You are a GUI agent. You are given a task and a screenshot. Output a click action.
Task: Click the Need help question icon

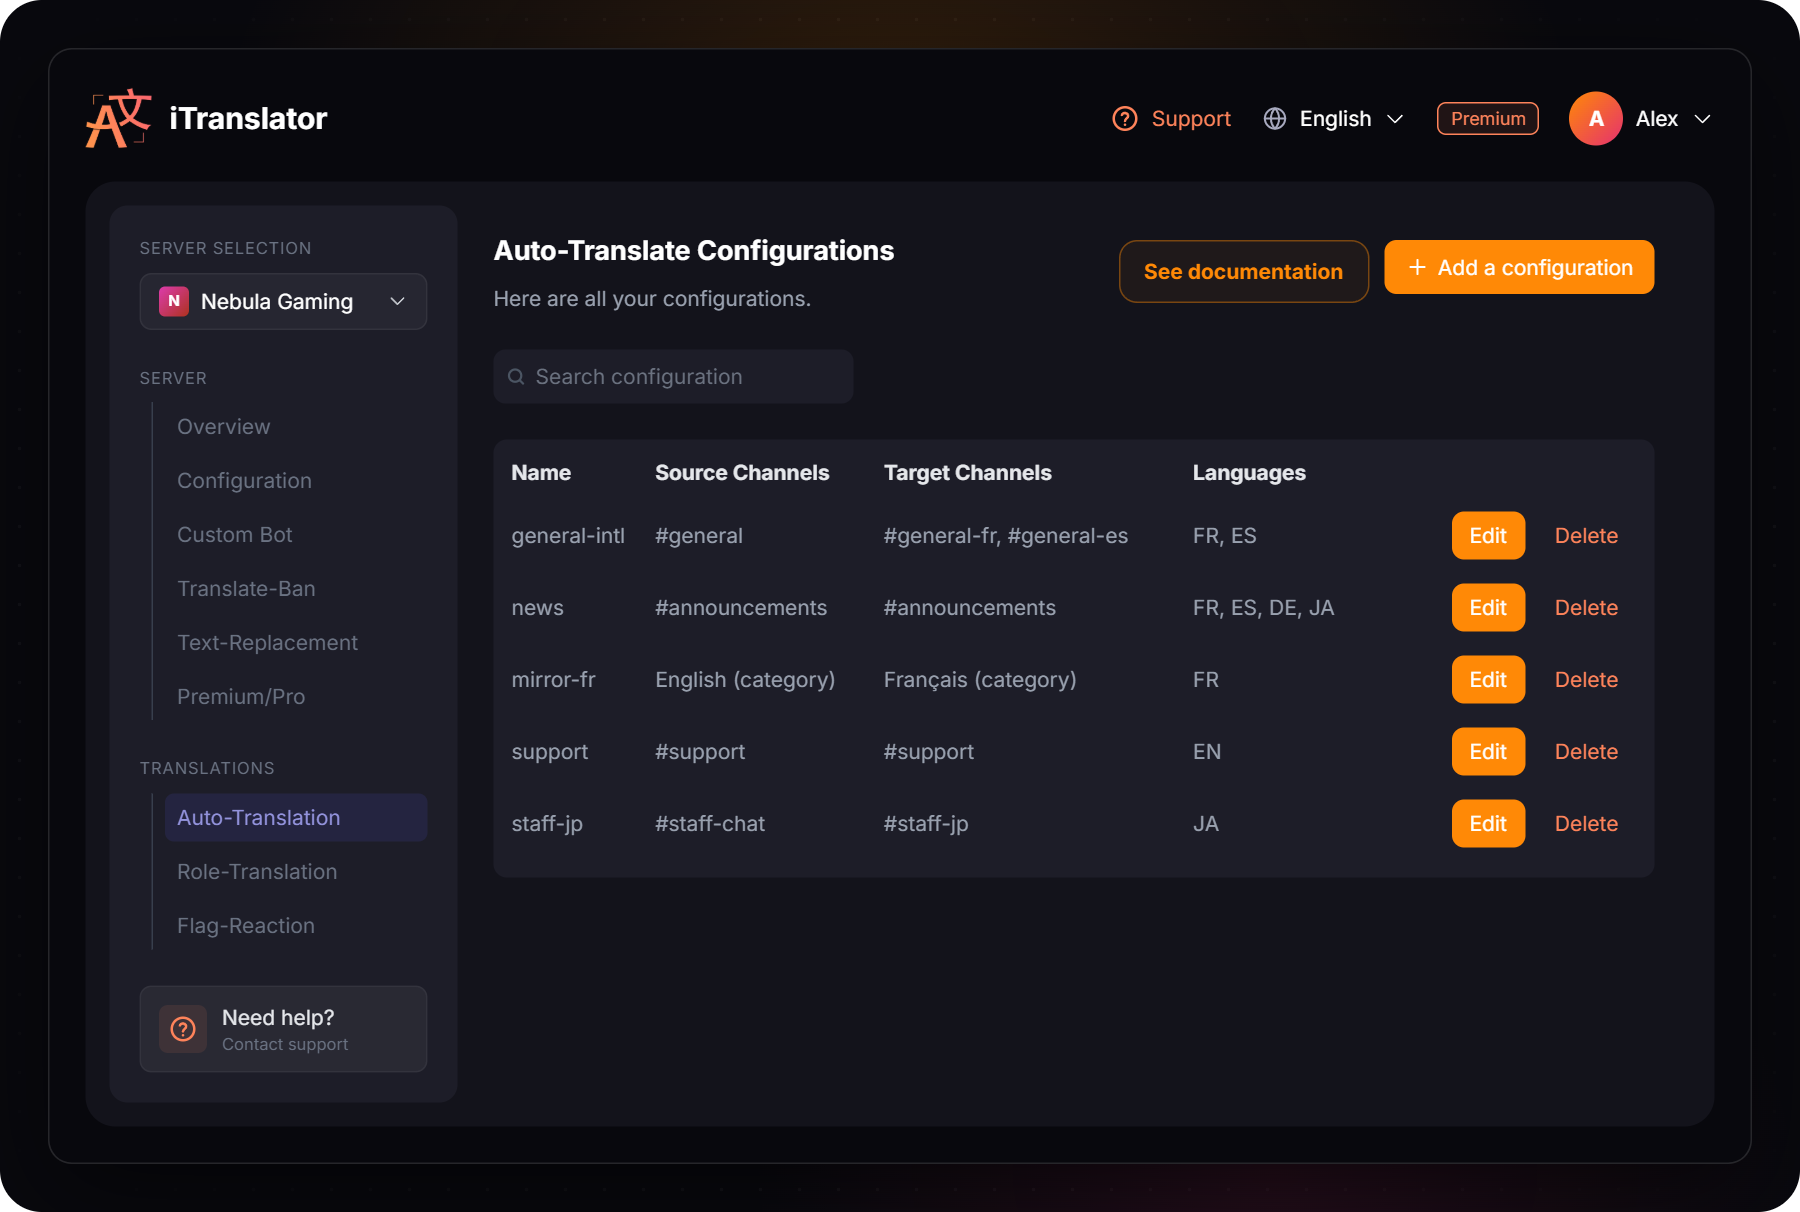pos(183,1029)
